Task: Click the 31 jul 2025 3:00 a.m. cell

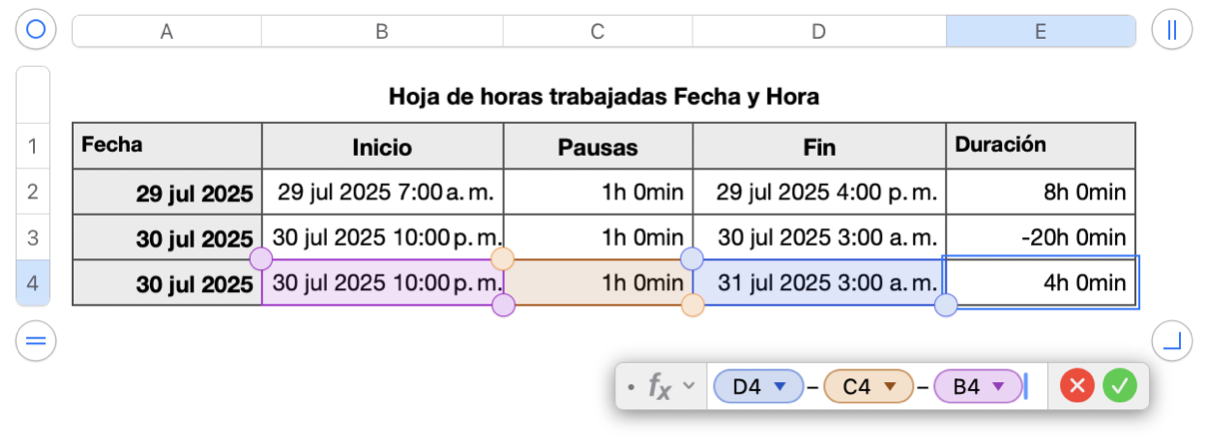Action: (818, 283)
